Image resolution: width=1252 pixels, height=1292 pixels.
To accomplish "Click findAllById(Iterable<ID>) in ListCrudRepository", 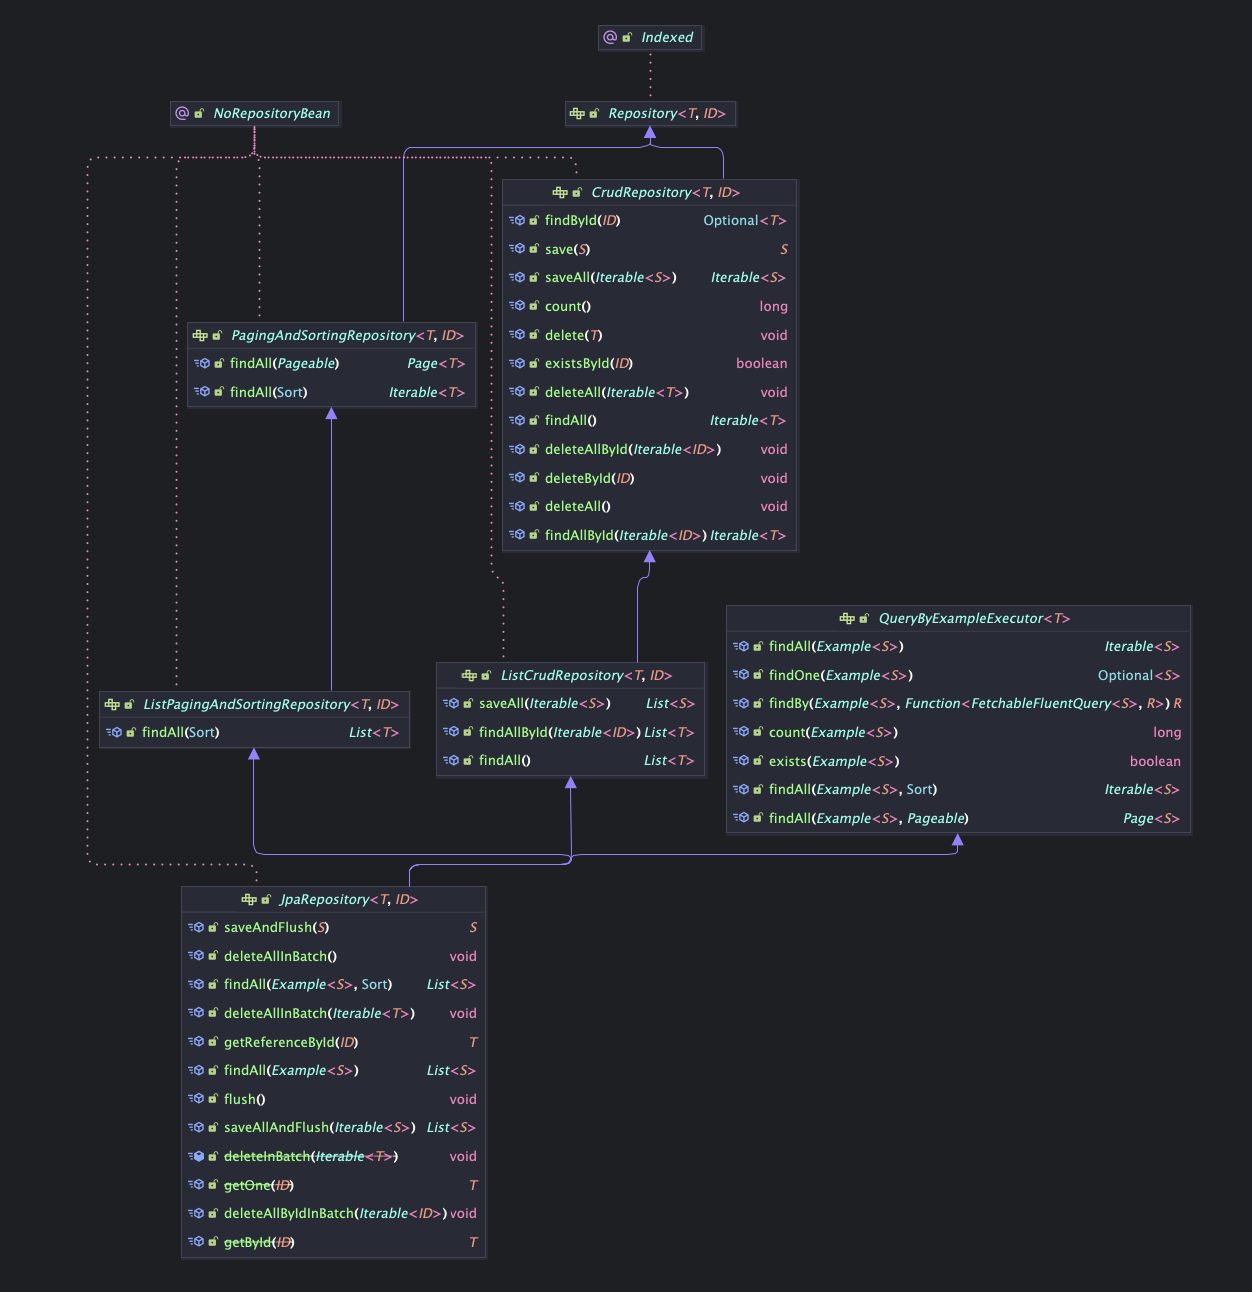I will (570, 732).
